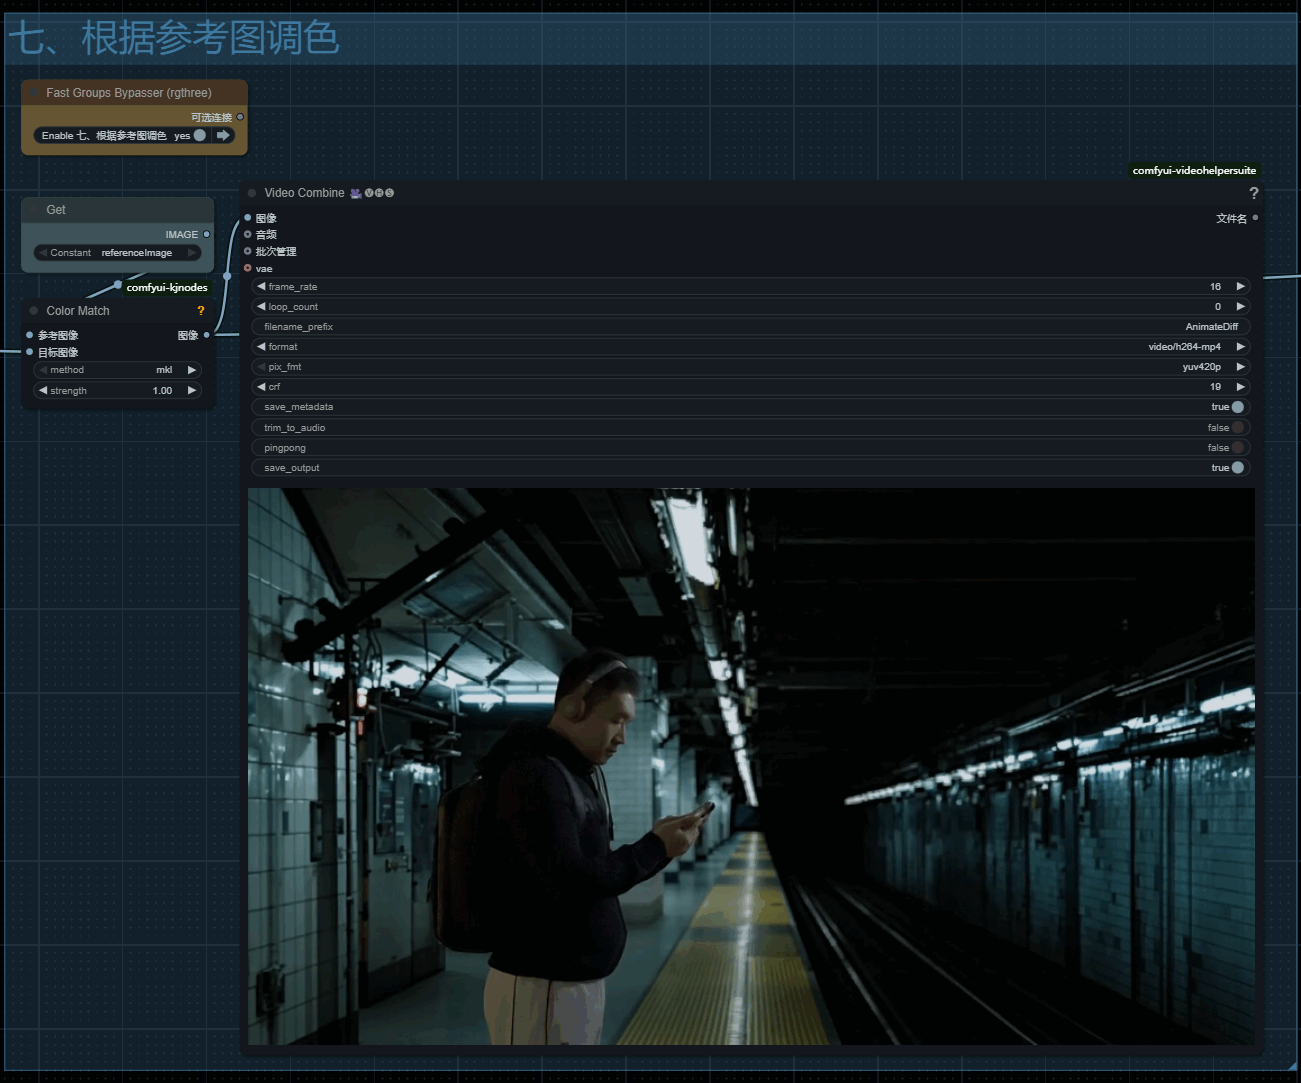This screenshot has width=1301, height=1083.
Task: Turn on trim_to_audio option
Action: point(1237,428)
